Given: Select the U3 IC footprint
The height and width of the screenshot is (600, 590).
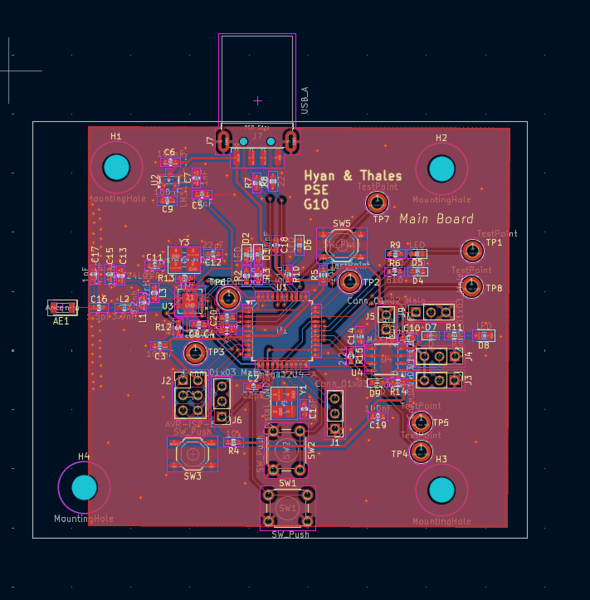Looking at the screenshot, I should pos(189,301).
